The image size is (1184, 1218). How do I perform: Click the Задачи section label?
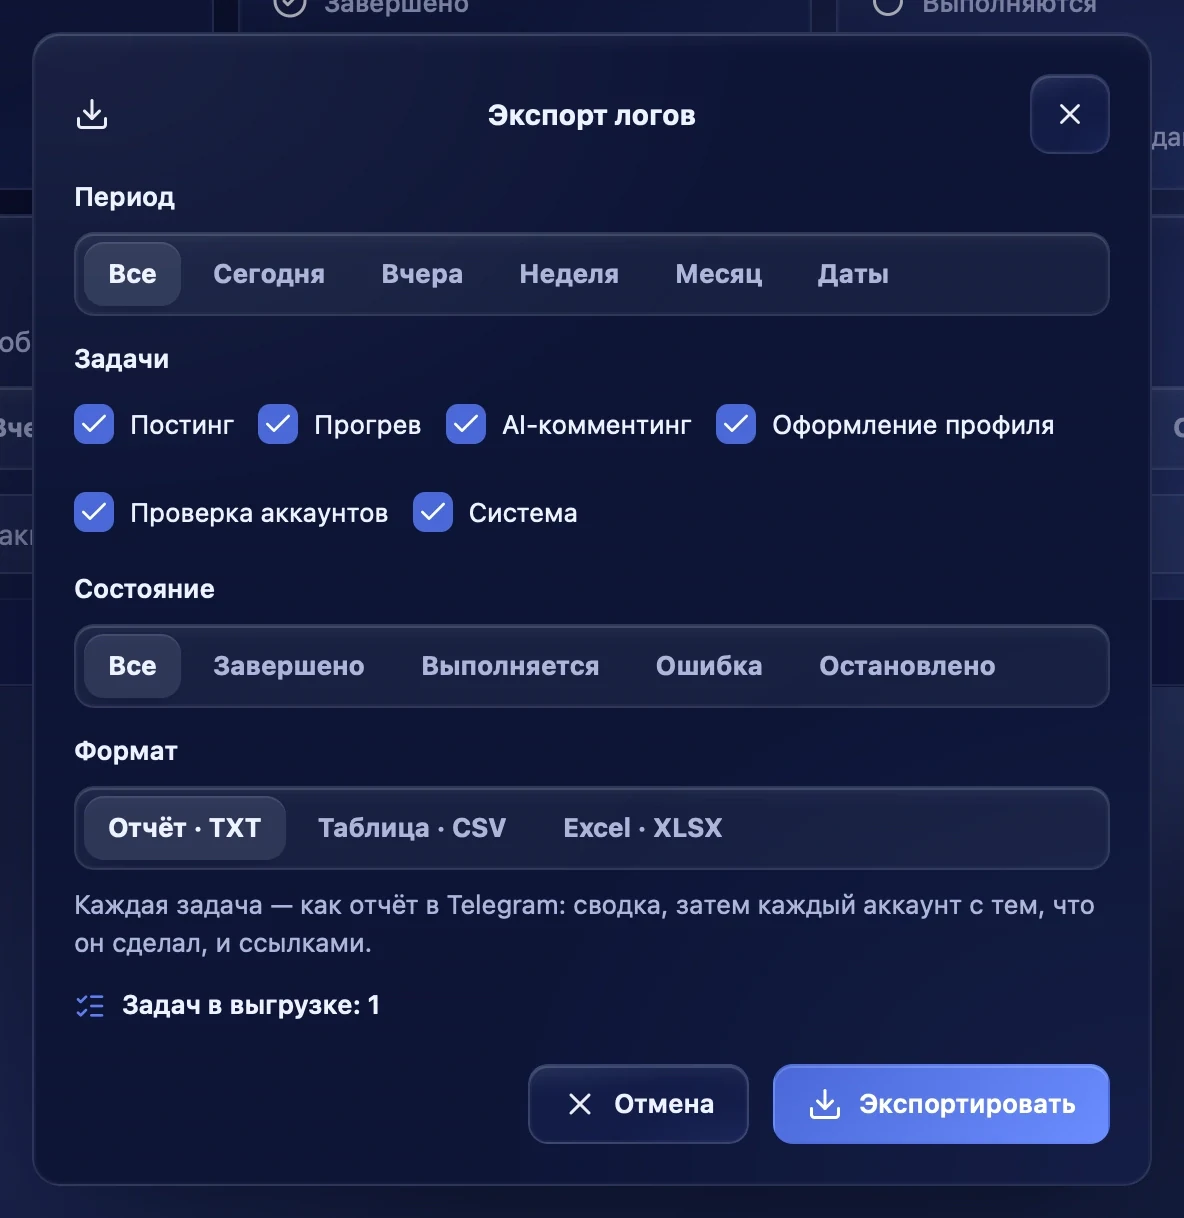122,359
